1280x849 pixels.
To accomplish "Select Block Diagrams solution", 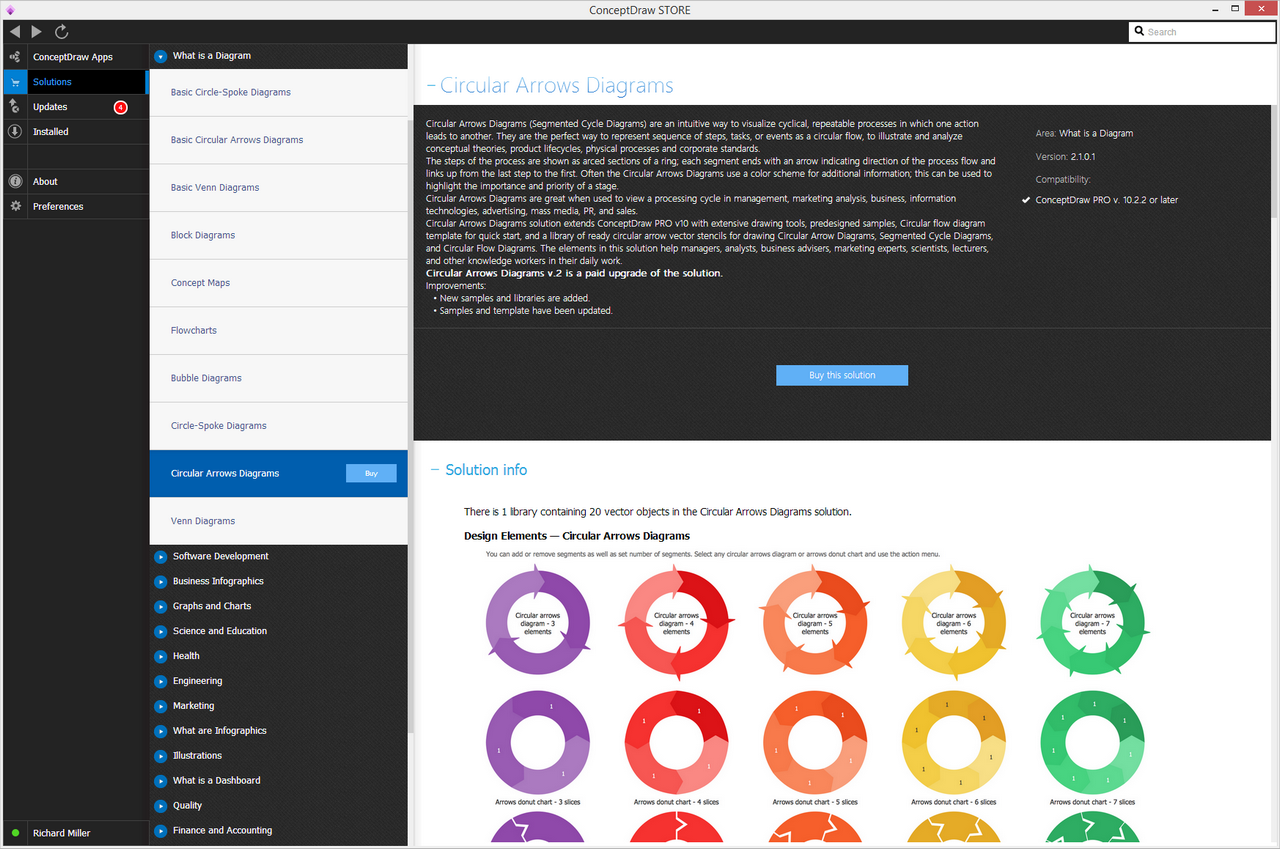I will click(x=279, y=236).
